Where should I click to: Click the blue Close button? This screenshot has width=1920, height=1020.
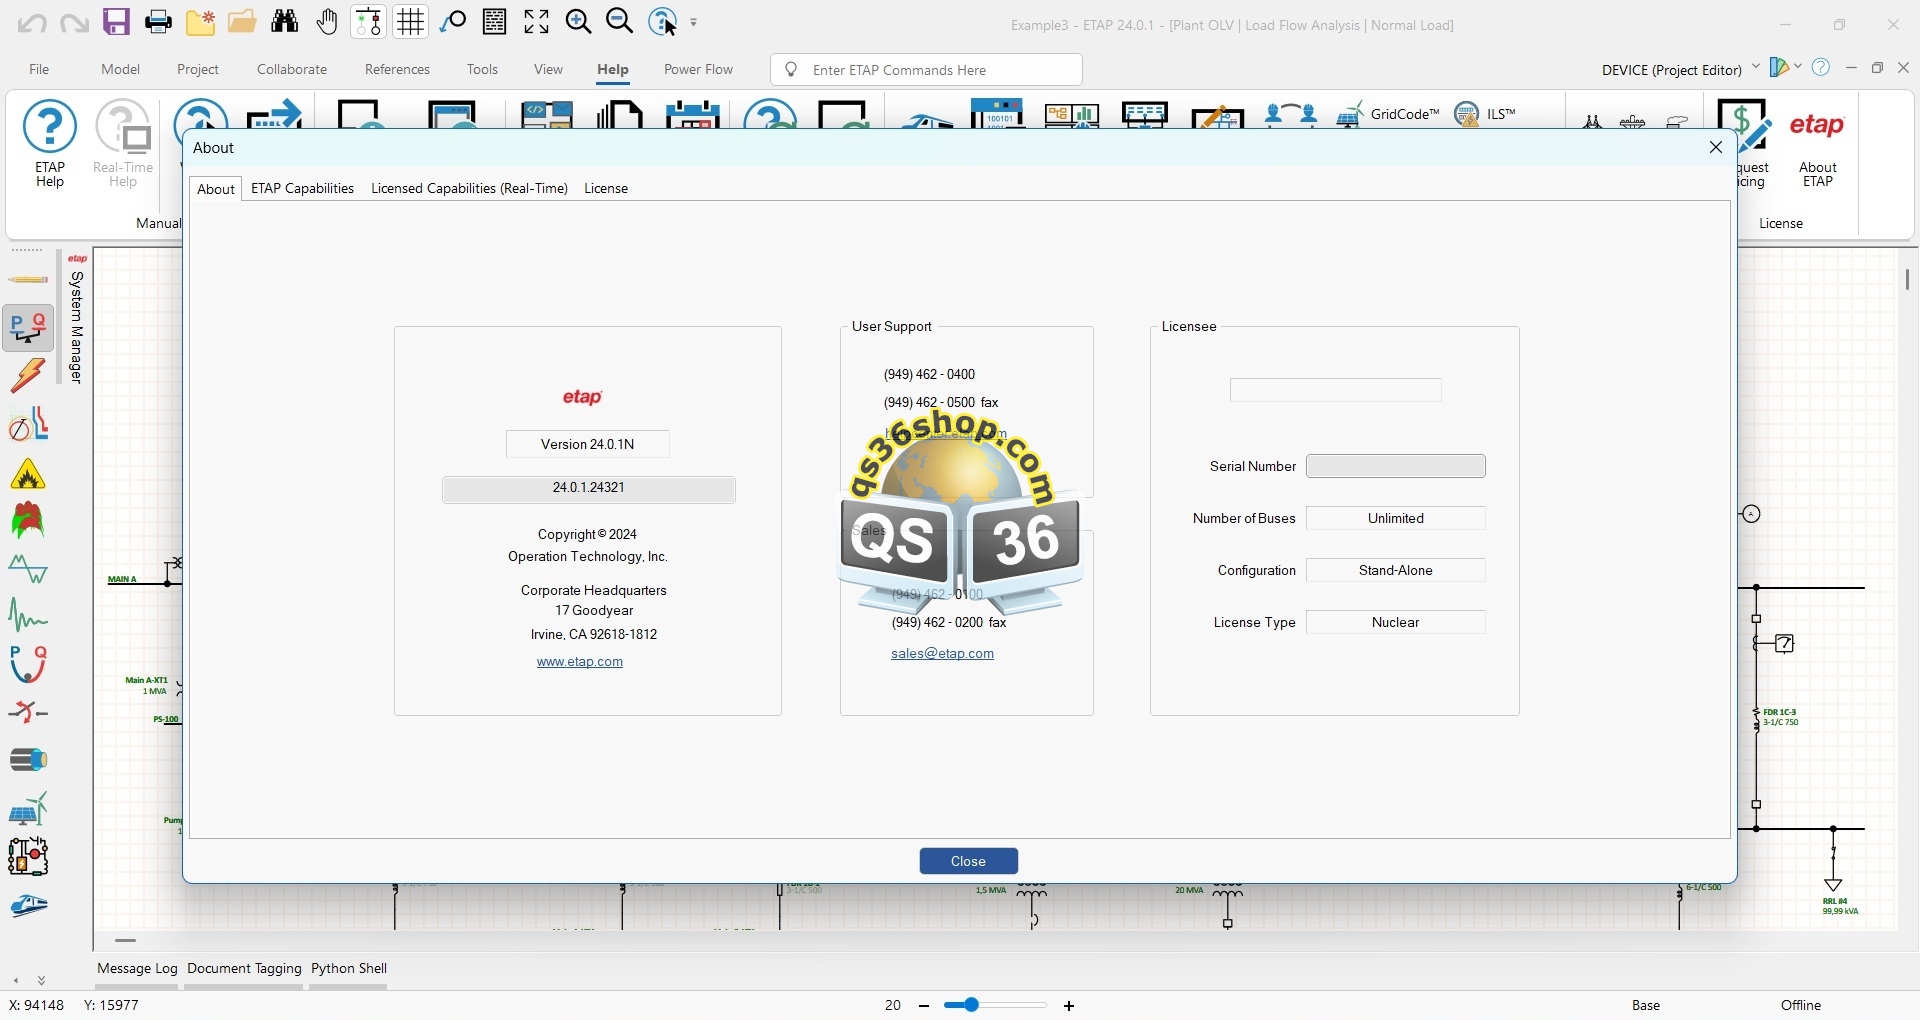pyautogui.click(x=969, y=861)
